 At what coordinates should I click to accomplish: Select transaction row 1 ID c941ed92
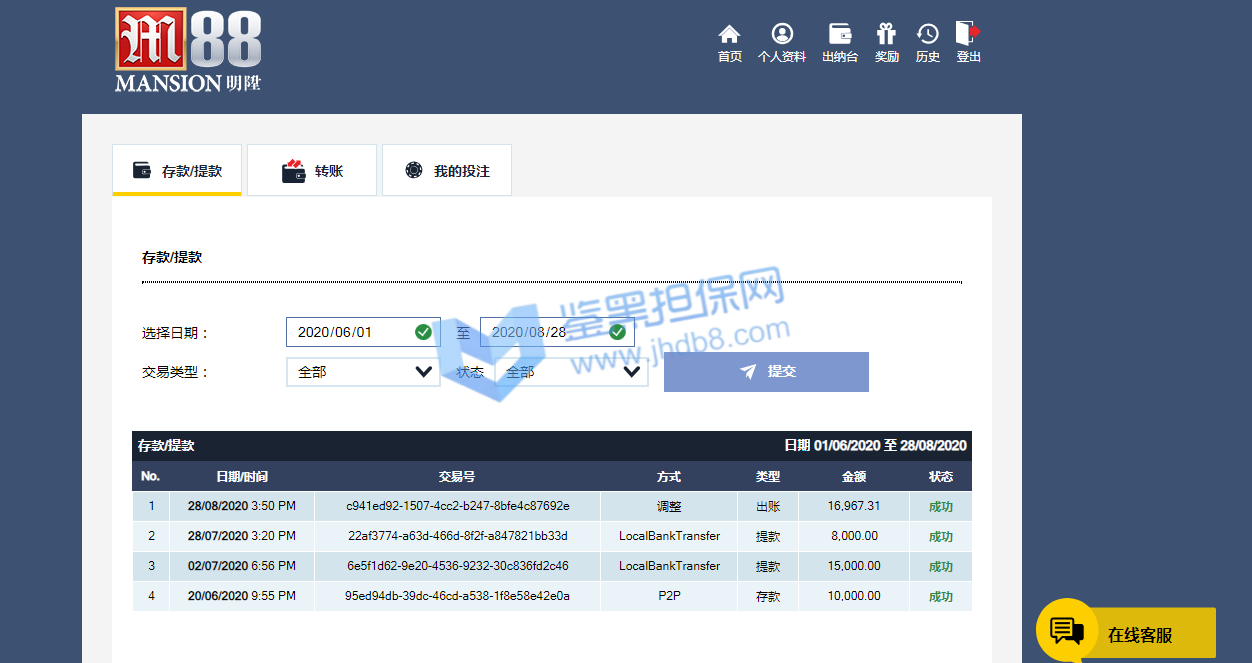(x=458, y=506)
